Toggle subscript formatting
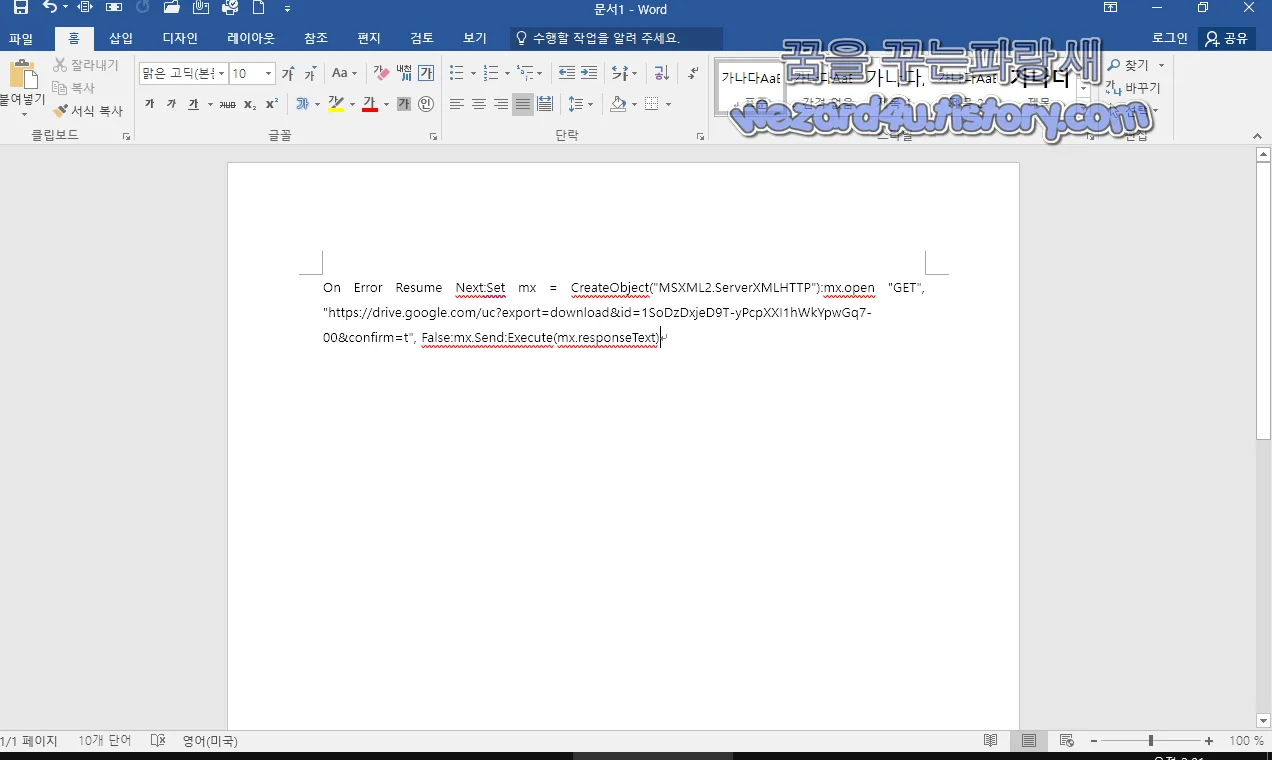 point(250,104)
